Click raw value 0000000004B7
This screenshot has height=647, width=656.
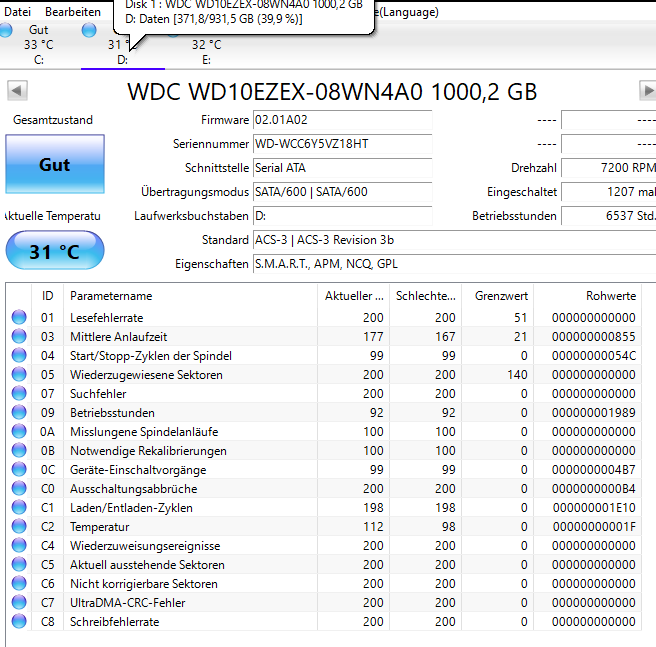[594, 470]
